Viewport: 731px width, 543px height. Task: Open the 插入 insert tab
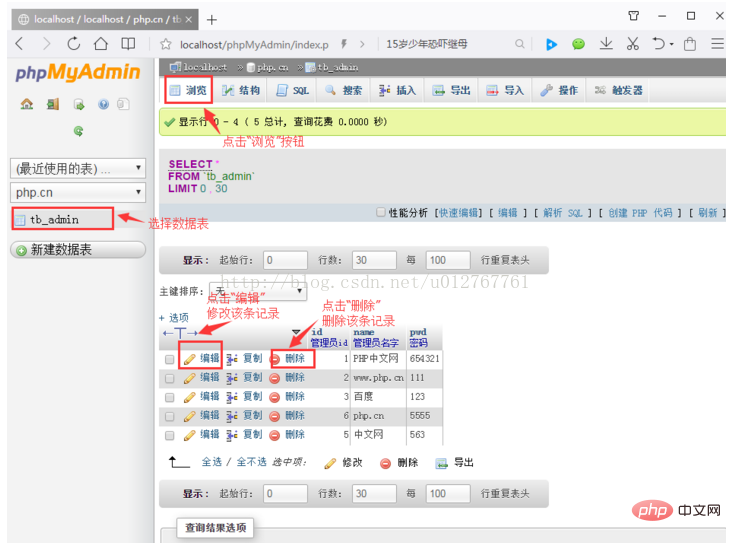(398, 90)
